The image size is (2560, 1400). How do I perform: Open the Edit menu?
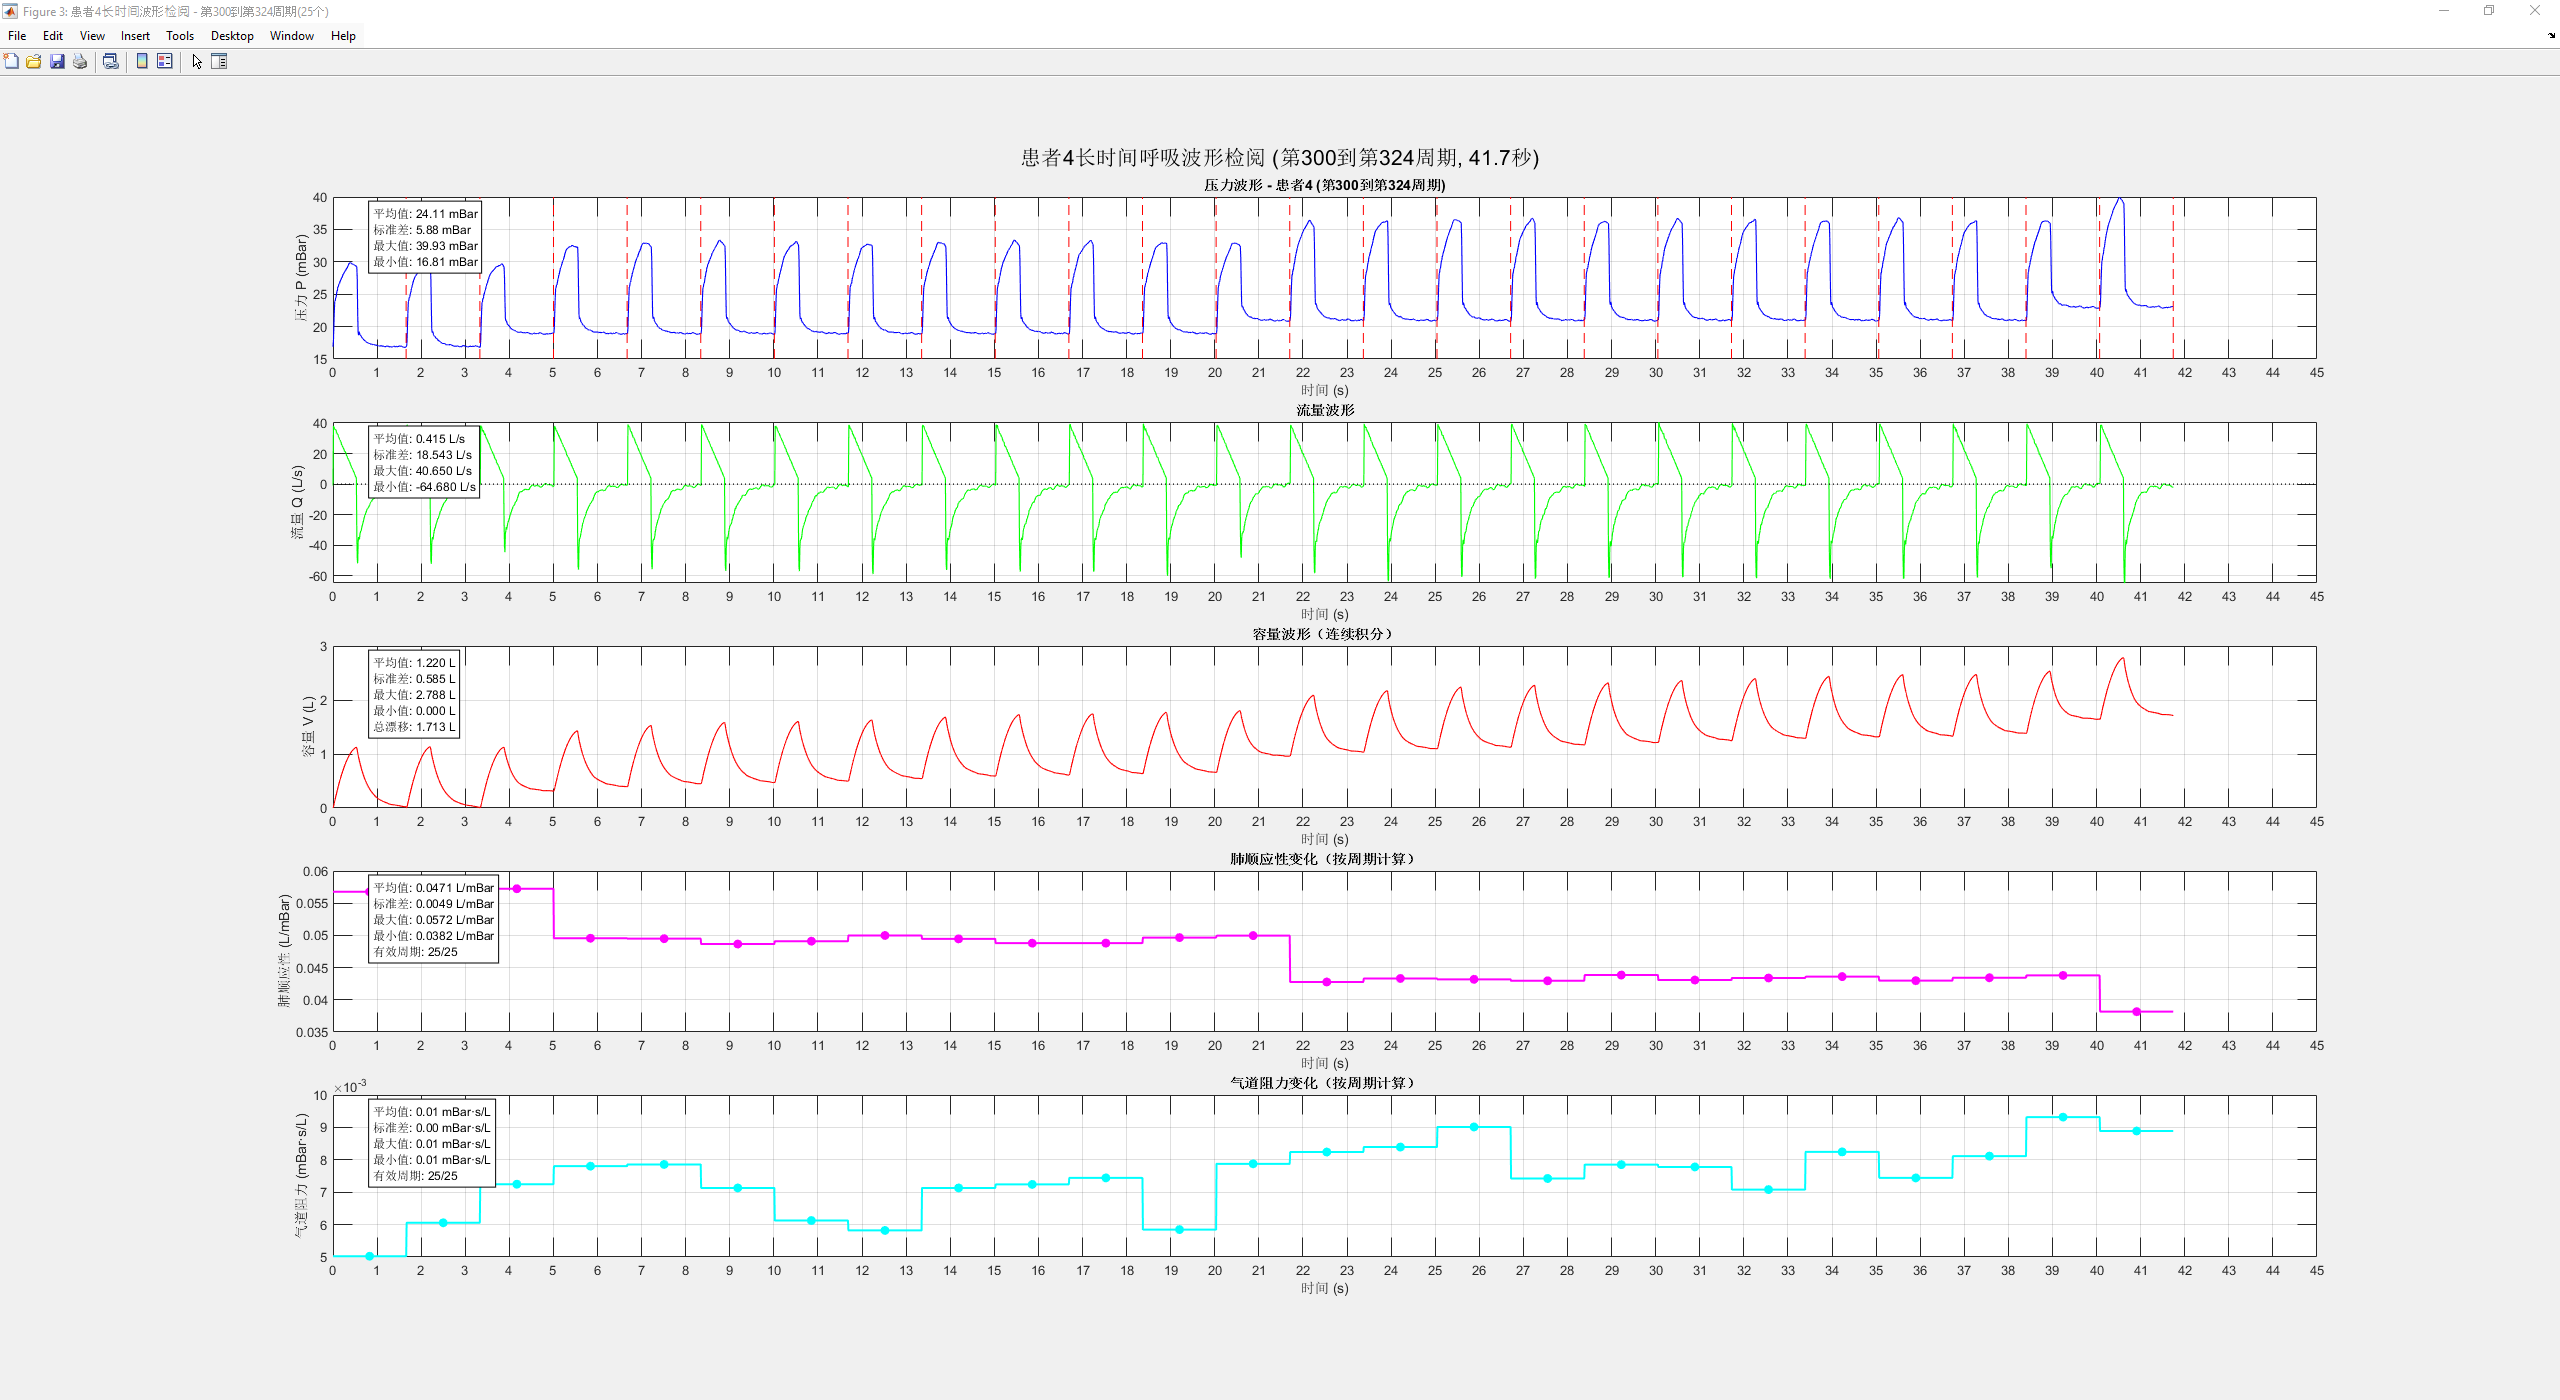53,36
